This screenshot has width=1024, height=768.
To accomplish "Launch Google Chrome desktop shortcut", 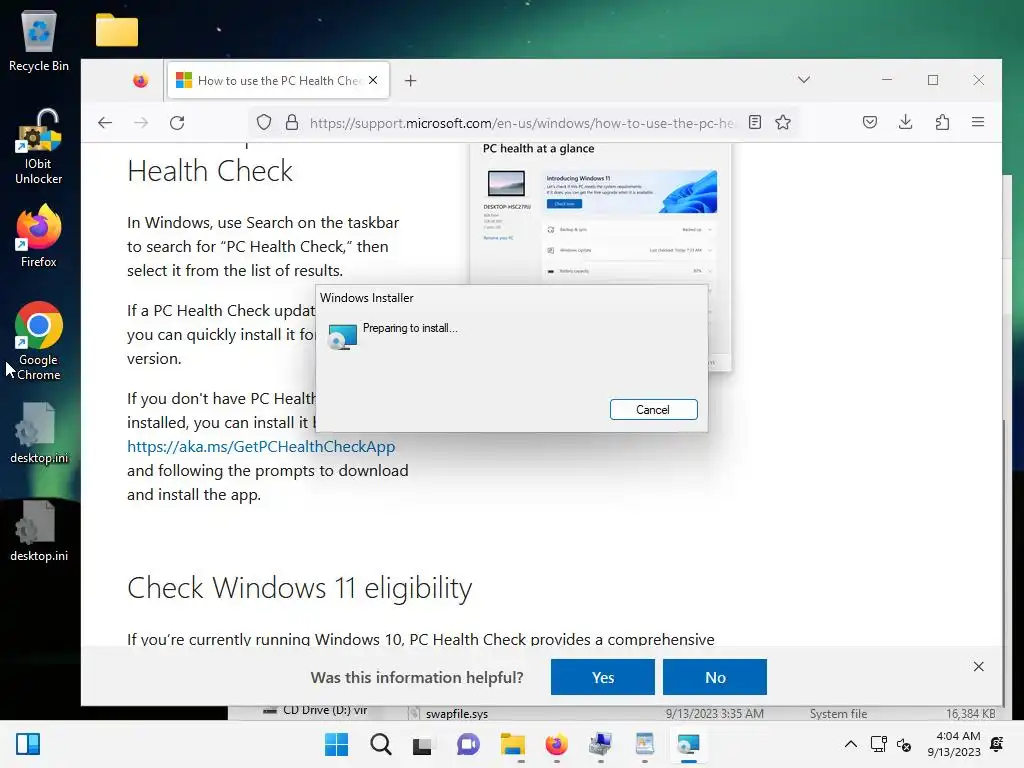I will click(39, 341).
